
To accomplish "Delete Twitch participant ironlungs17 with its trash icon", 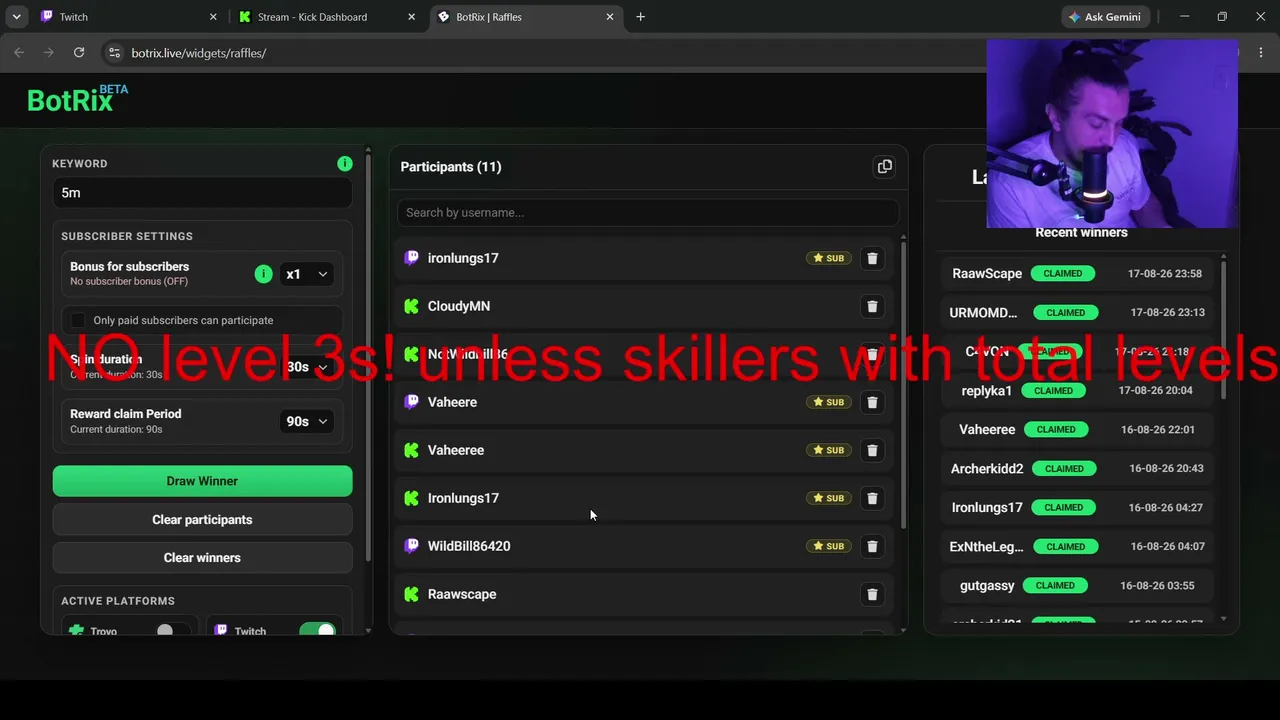I will [872, 258].
